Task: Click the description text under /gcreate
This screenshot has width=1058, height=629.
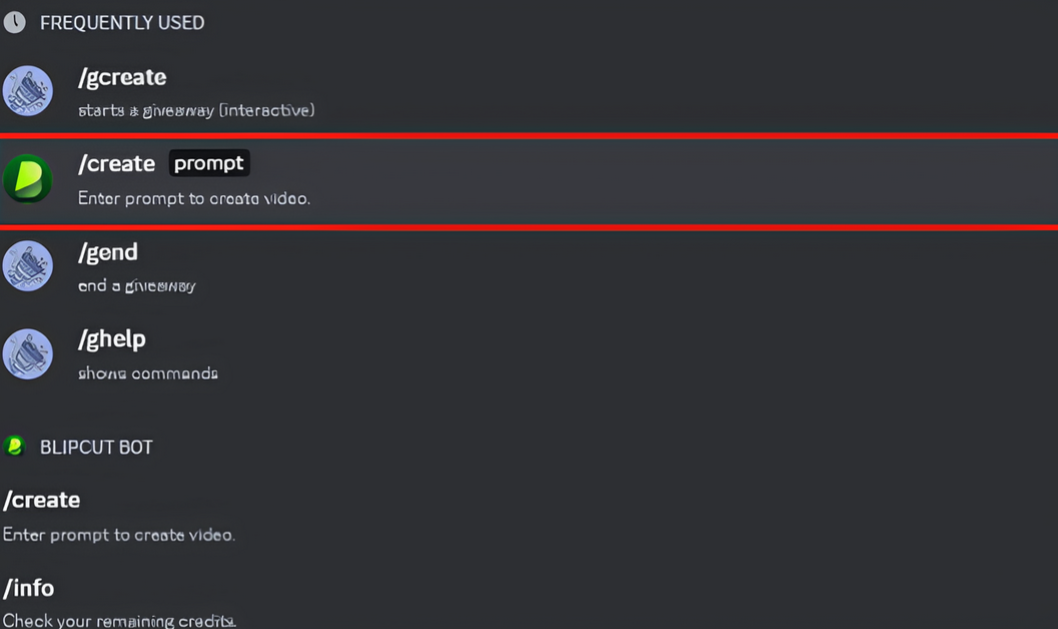Action: pyautogui.click(x=195, y=110)
